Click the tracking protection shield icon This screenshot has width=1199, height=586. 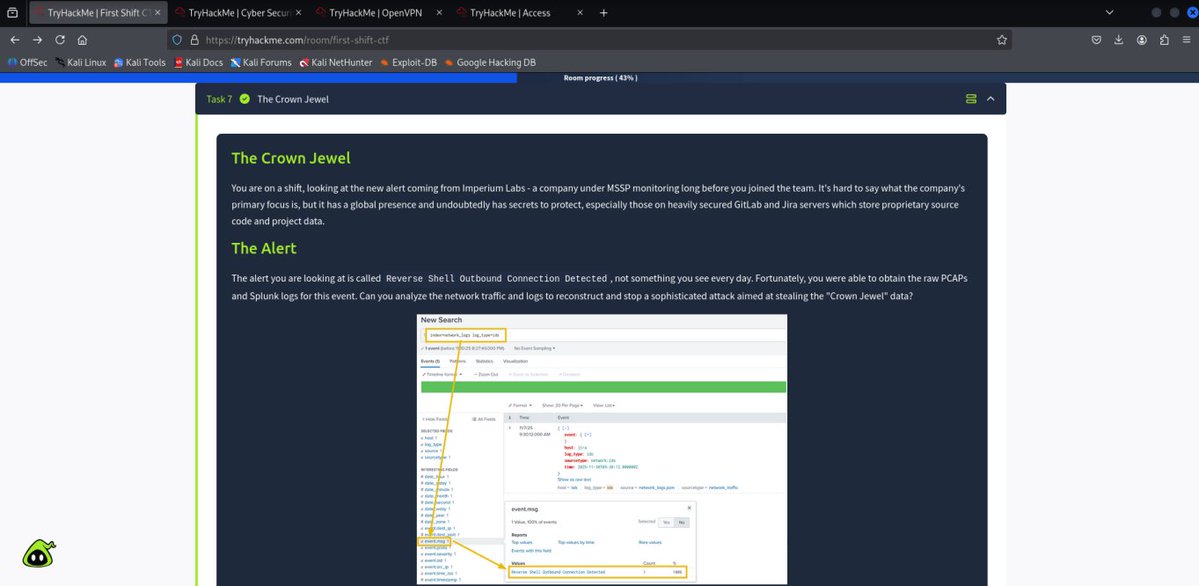177,40
